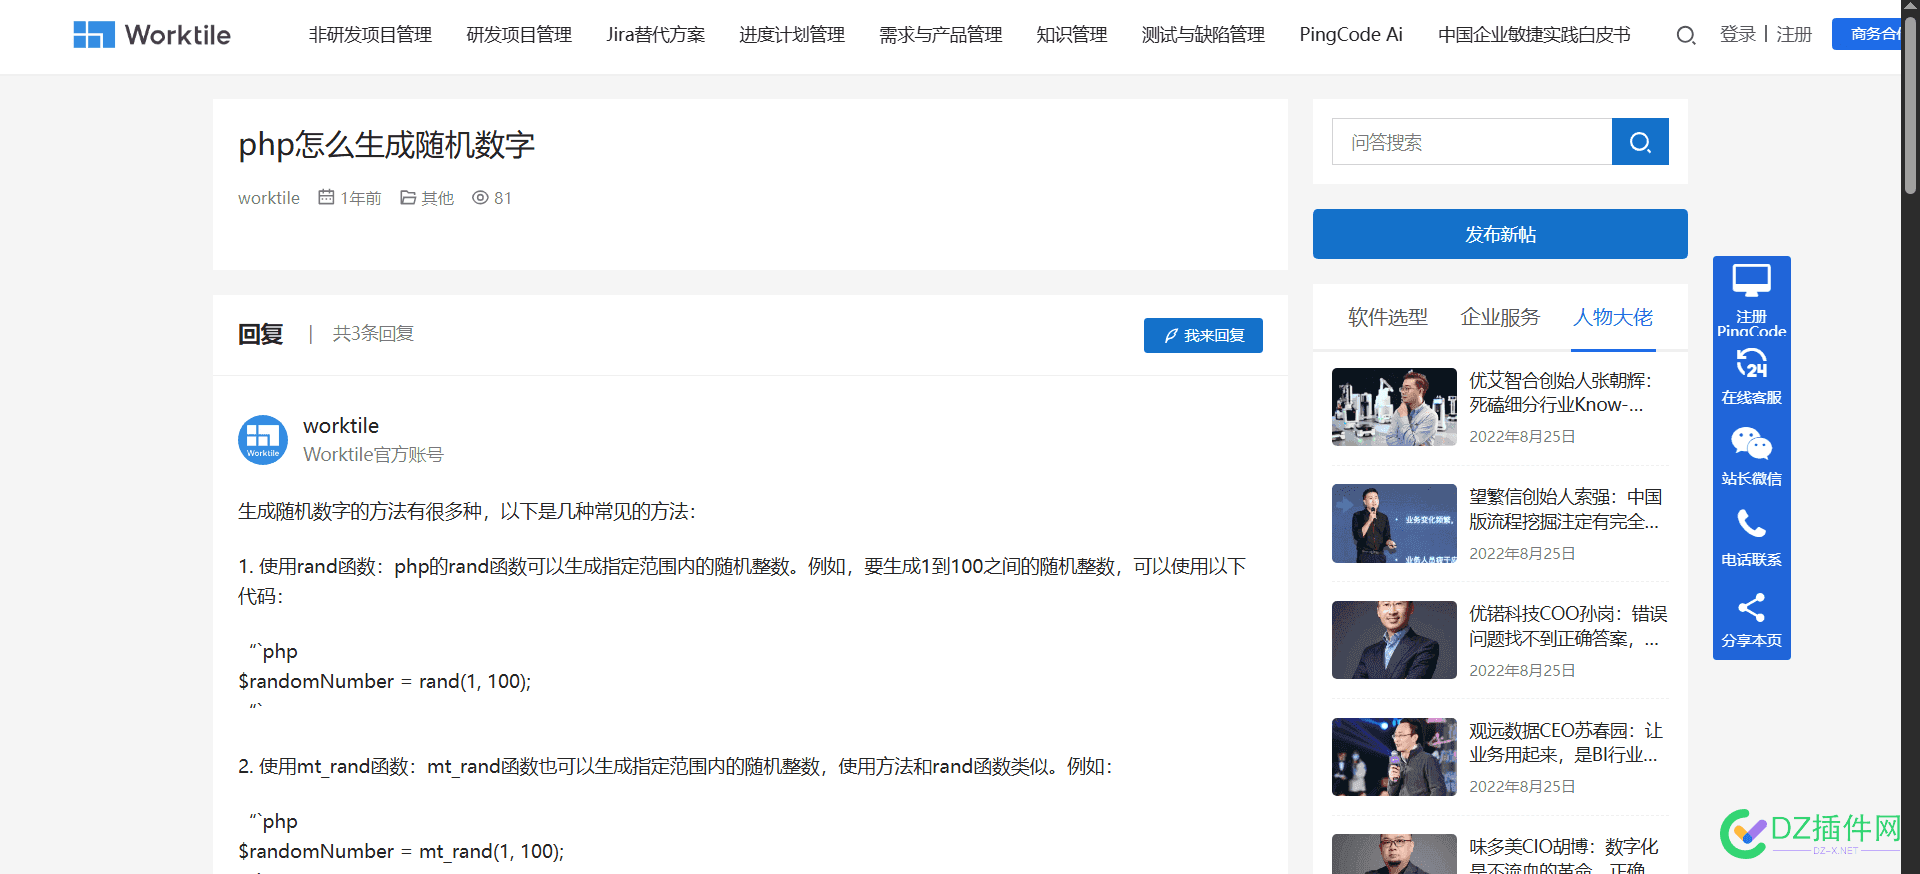This screenshot has height=874, width=1920.
Task: Click the worktile avatar in the reply
Action: pyautogui.click(x=263, y=440)
